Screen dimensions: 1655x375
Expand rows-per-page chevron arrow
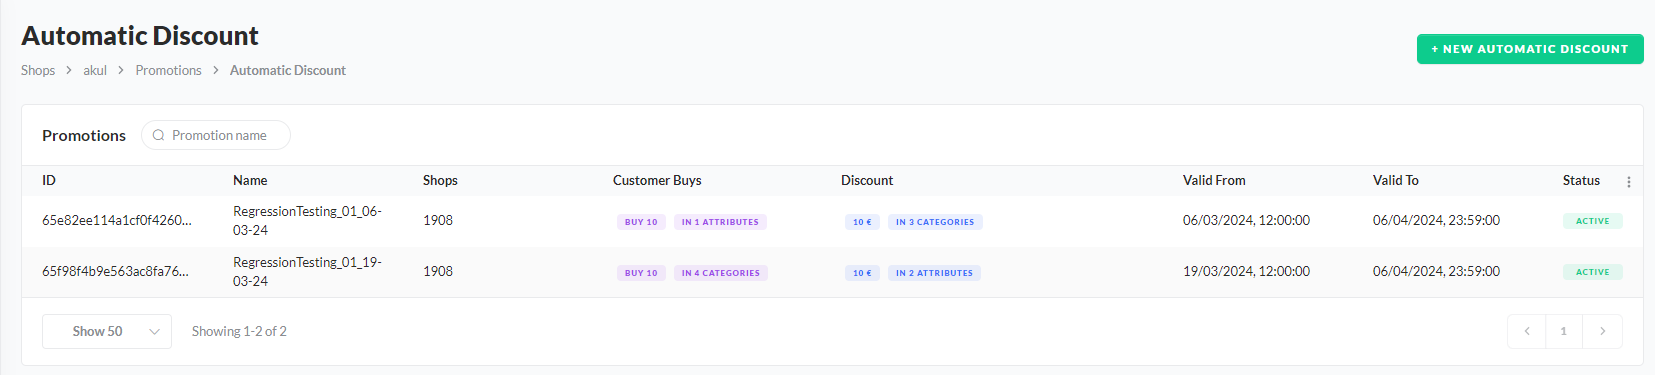(x=154, y=332)
